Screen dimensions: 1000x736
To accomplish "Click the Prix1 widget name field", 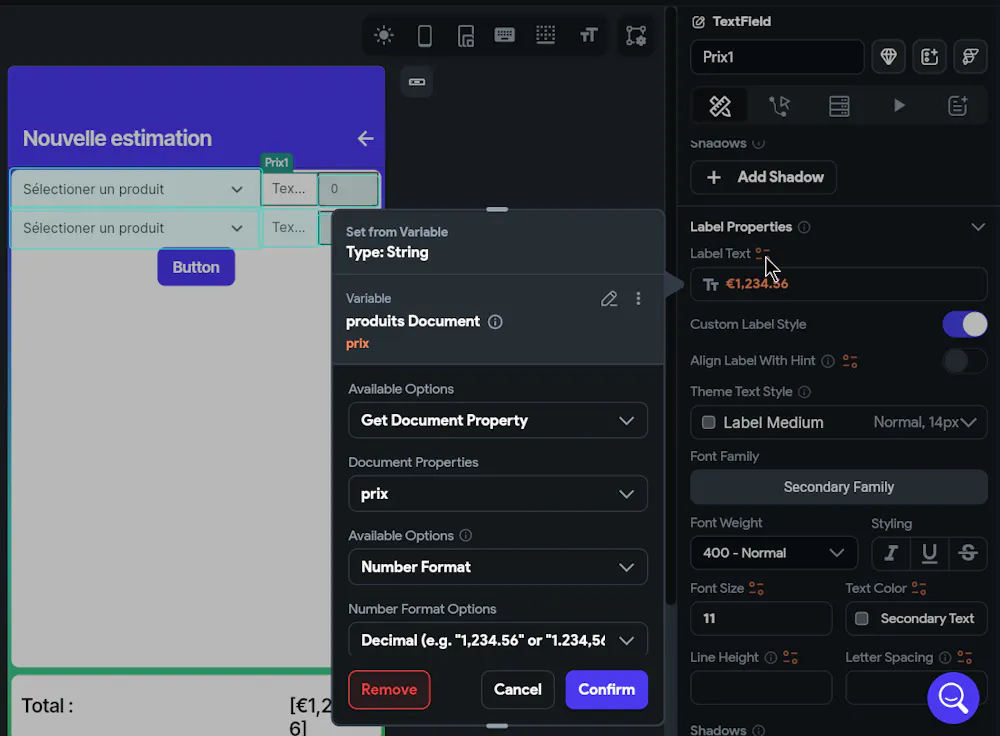I will pyautogui.click(x=777, y=57).
